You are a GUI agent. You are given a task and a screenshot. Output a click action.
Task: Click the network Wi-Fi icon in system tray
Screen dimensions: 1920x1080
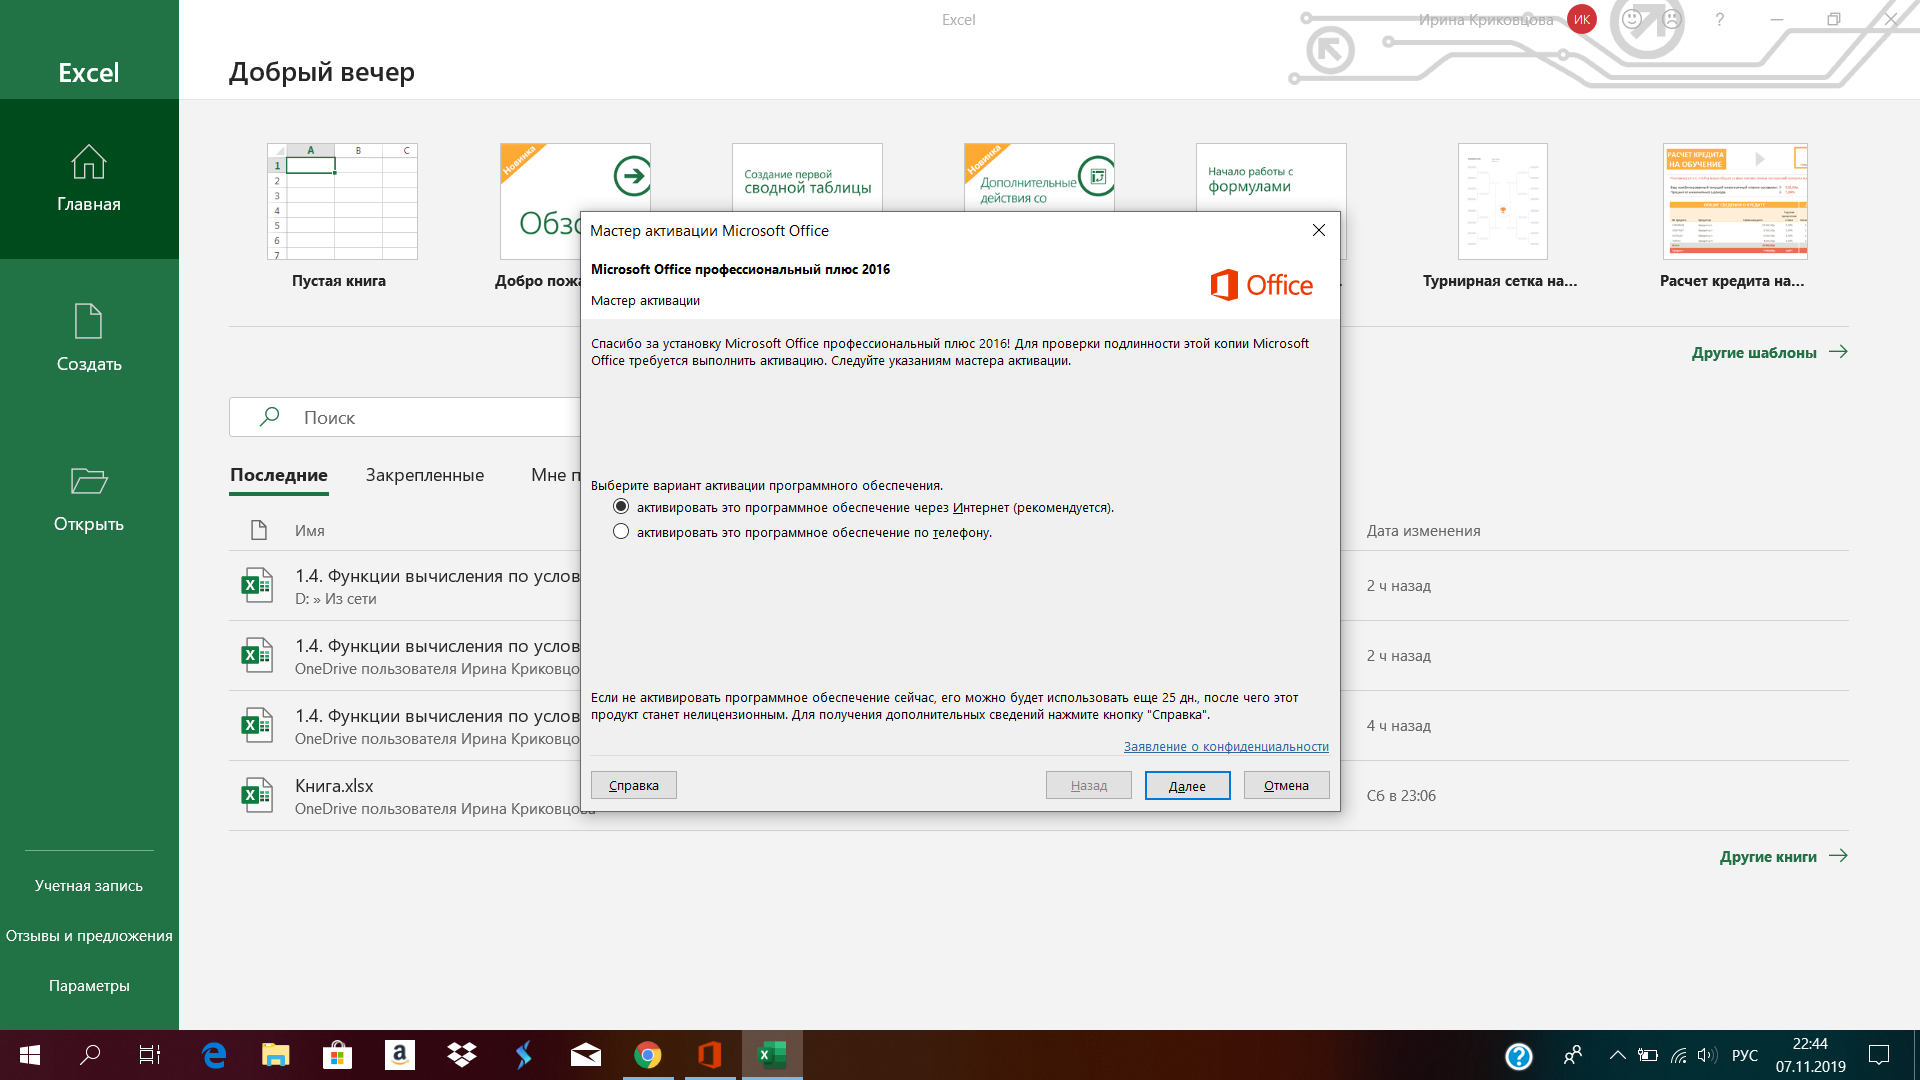[1679, 1055]
